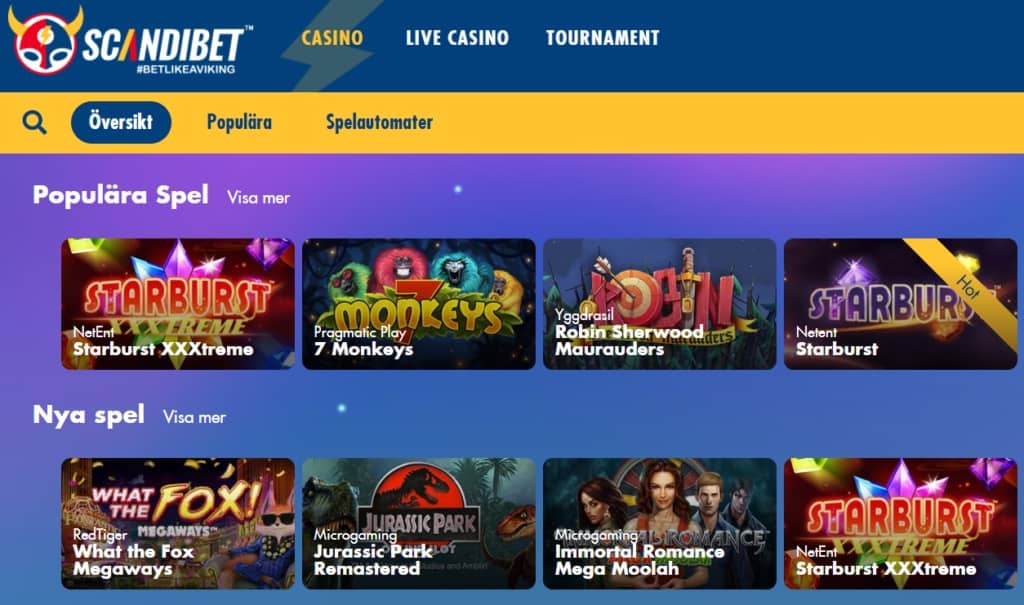The height and width of the screenshot is (605, 1024).
Task: Launch Immortal Romance Mega Moolah
Action: pos(660,523)
